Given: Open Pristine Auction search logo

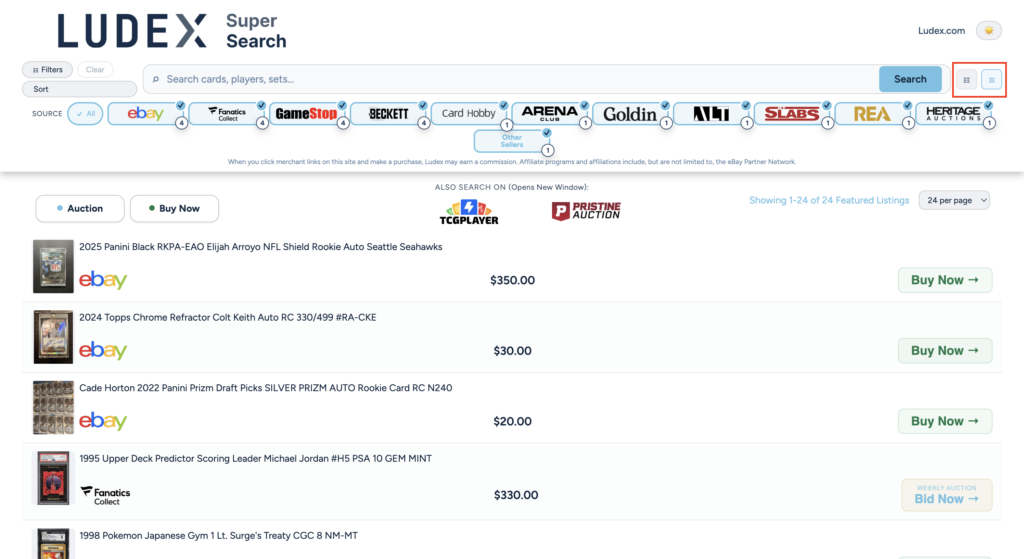Looking at the screenshot, I should [586, 211].
